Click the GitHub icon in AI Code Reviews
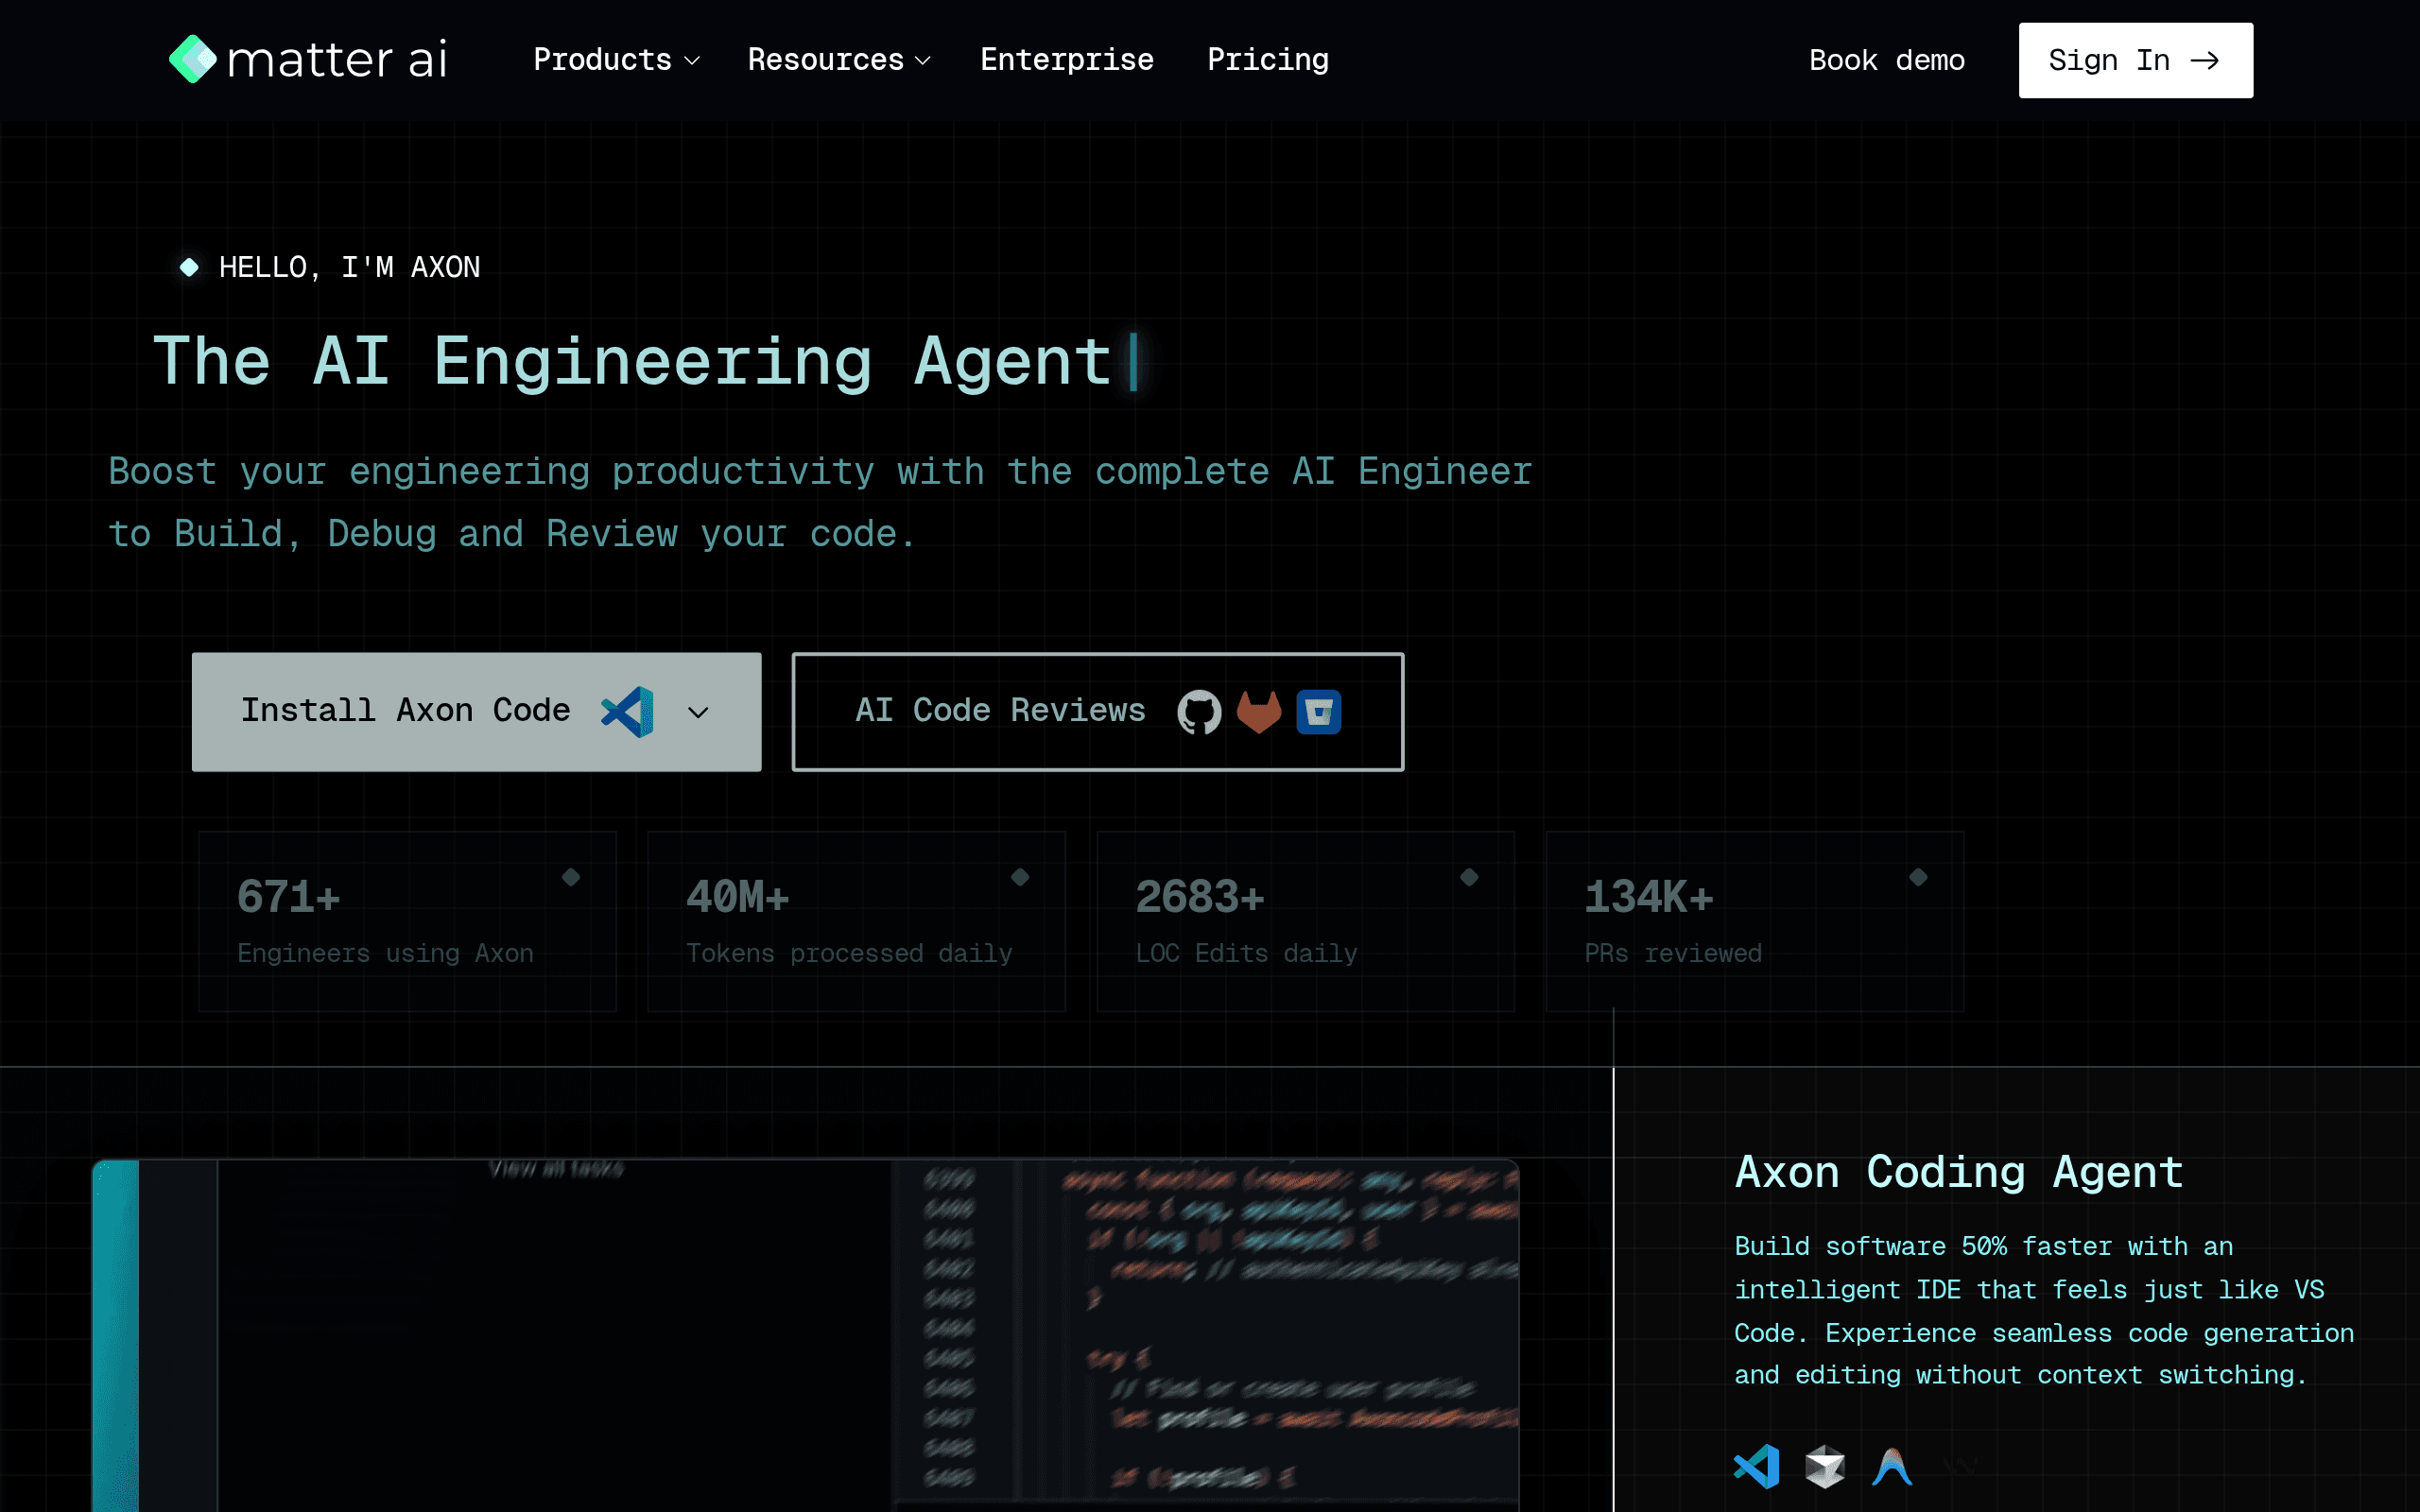The width and height of the screenshot is (2420, 1512). tap(1199, 712)
